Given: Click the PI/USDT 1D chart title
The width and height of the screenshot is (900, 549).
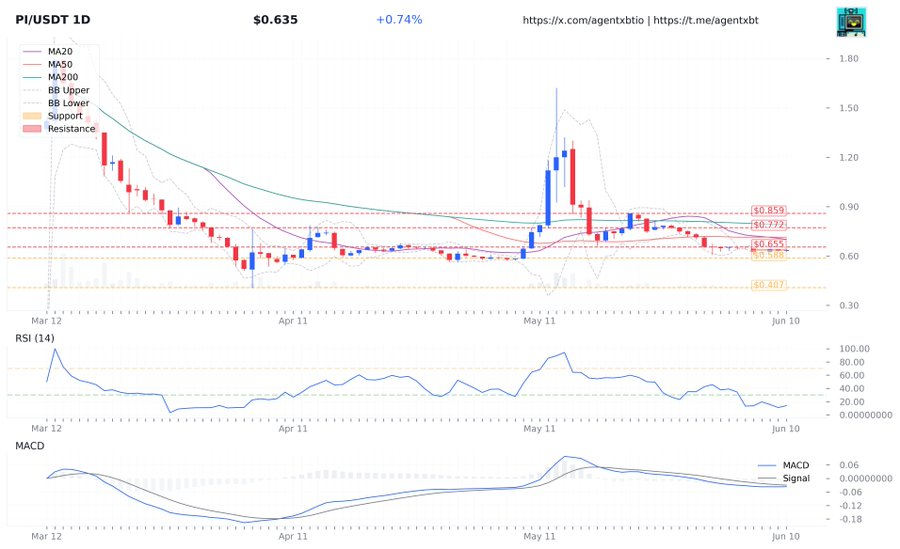Looking at the screenshot, I should tap(53, 20).
